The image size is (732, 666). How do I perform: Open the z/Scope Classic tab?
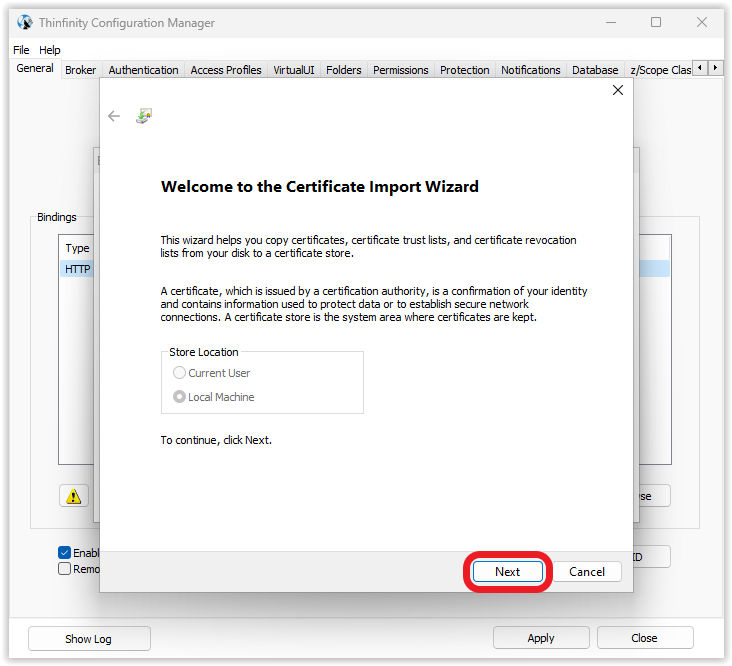pyautogui.click(x=660, y=70)
